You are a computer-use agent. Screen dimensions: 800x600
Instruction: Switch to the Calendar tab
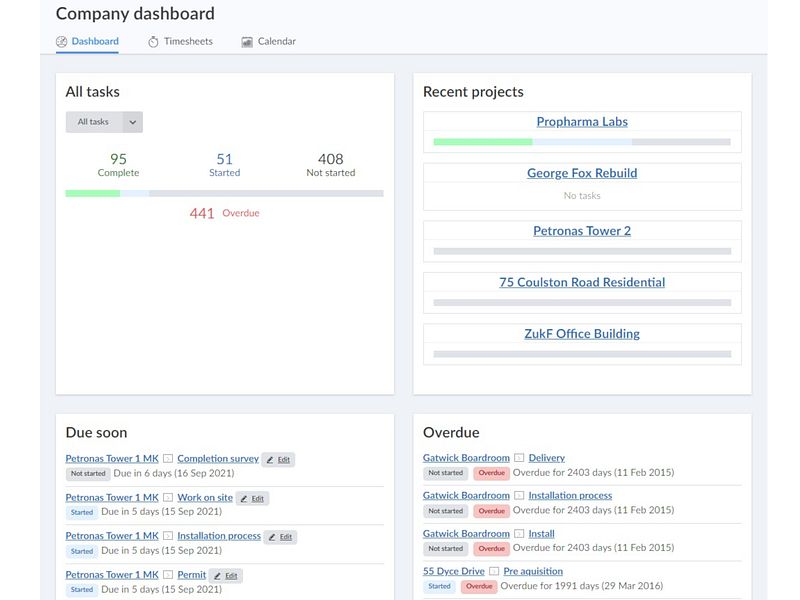(x=268, y=41)
